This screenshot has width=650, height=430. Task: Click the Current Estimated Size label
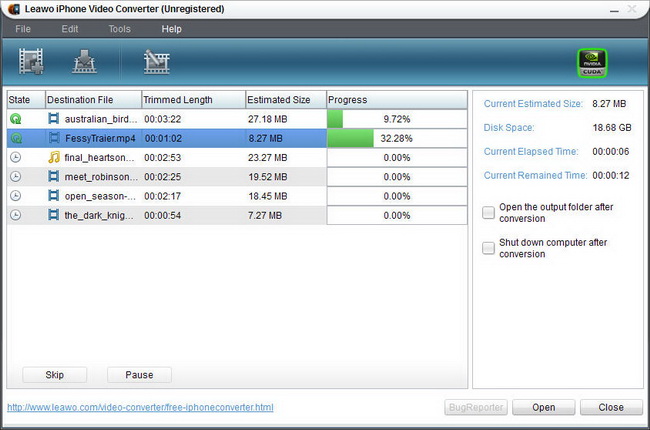click(533, 104)
